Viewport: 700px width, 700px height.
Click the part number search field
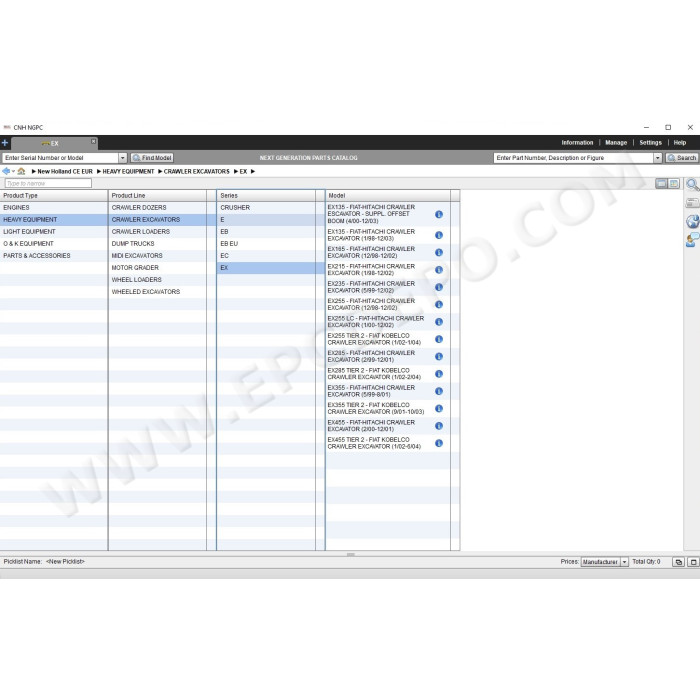coord(573,158)
